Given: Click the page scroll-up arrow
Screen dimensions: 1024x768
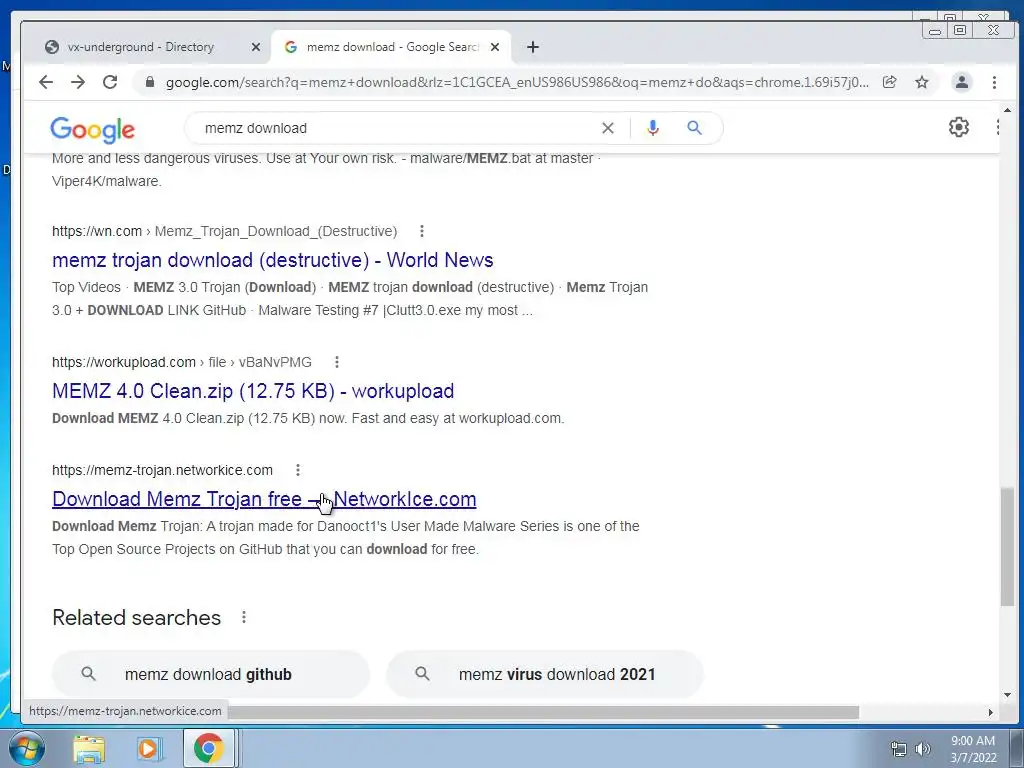Looking at the screenshot, I should click(x=1006, y=110).
